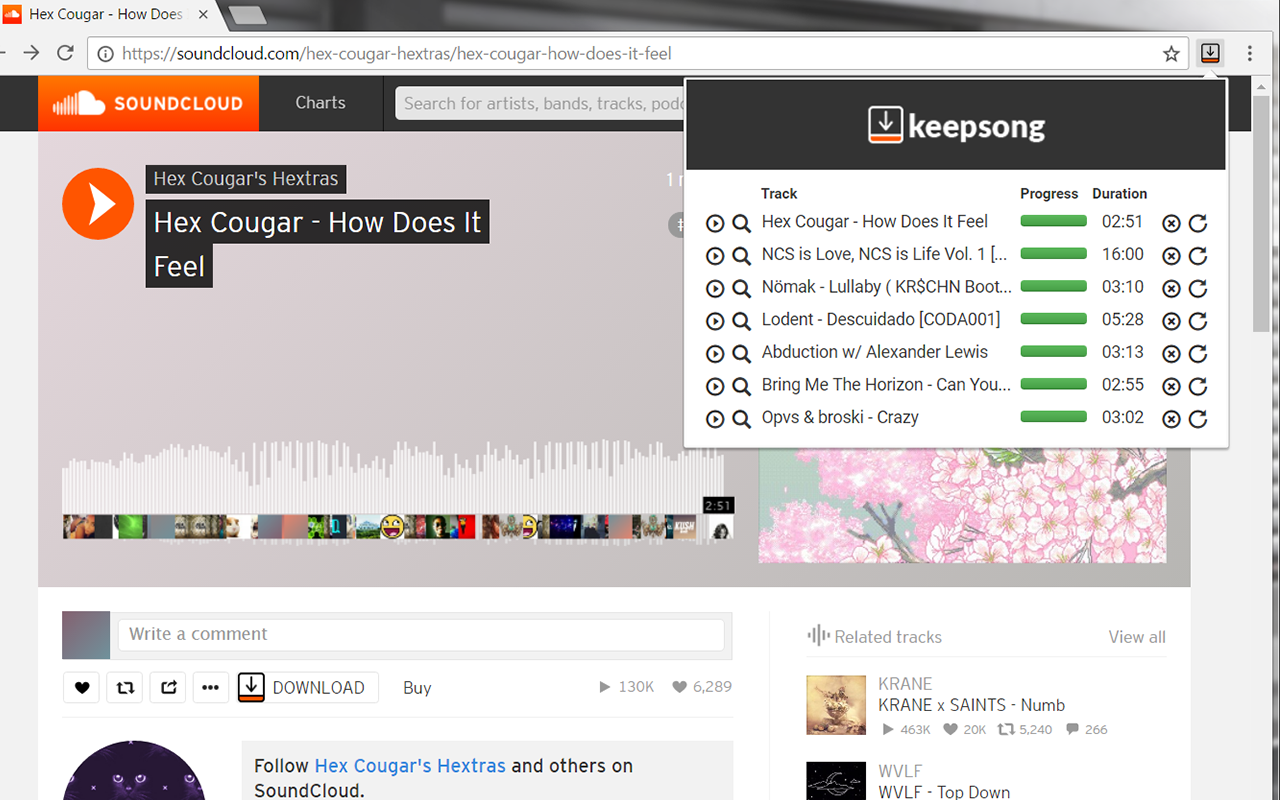1280x800 pixels.
Task: Click magnifier icon for NCS is Love track
Action: pyautogui.click(x=741, y=256)
